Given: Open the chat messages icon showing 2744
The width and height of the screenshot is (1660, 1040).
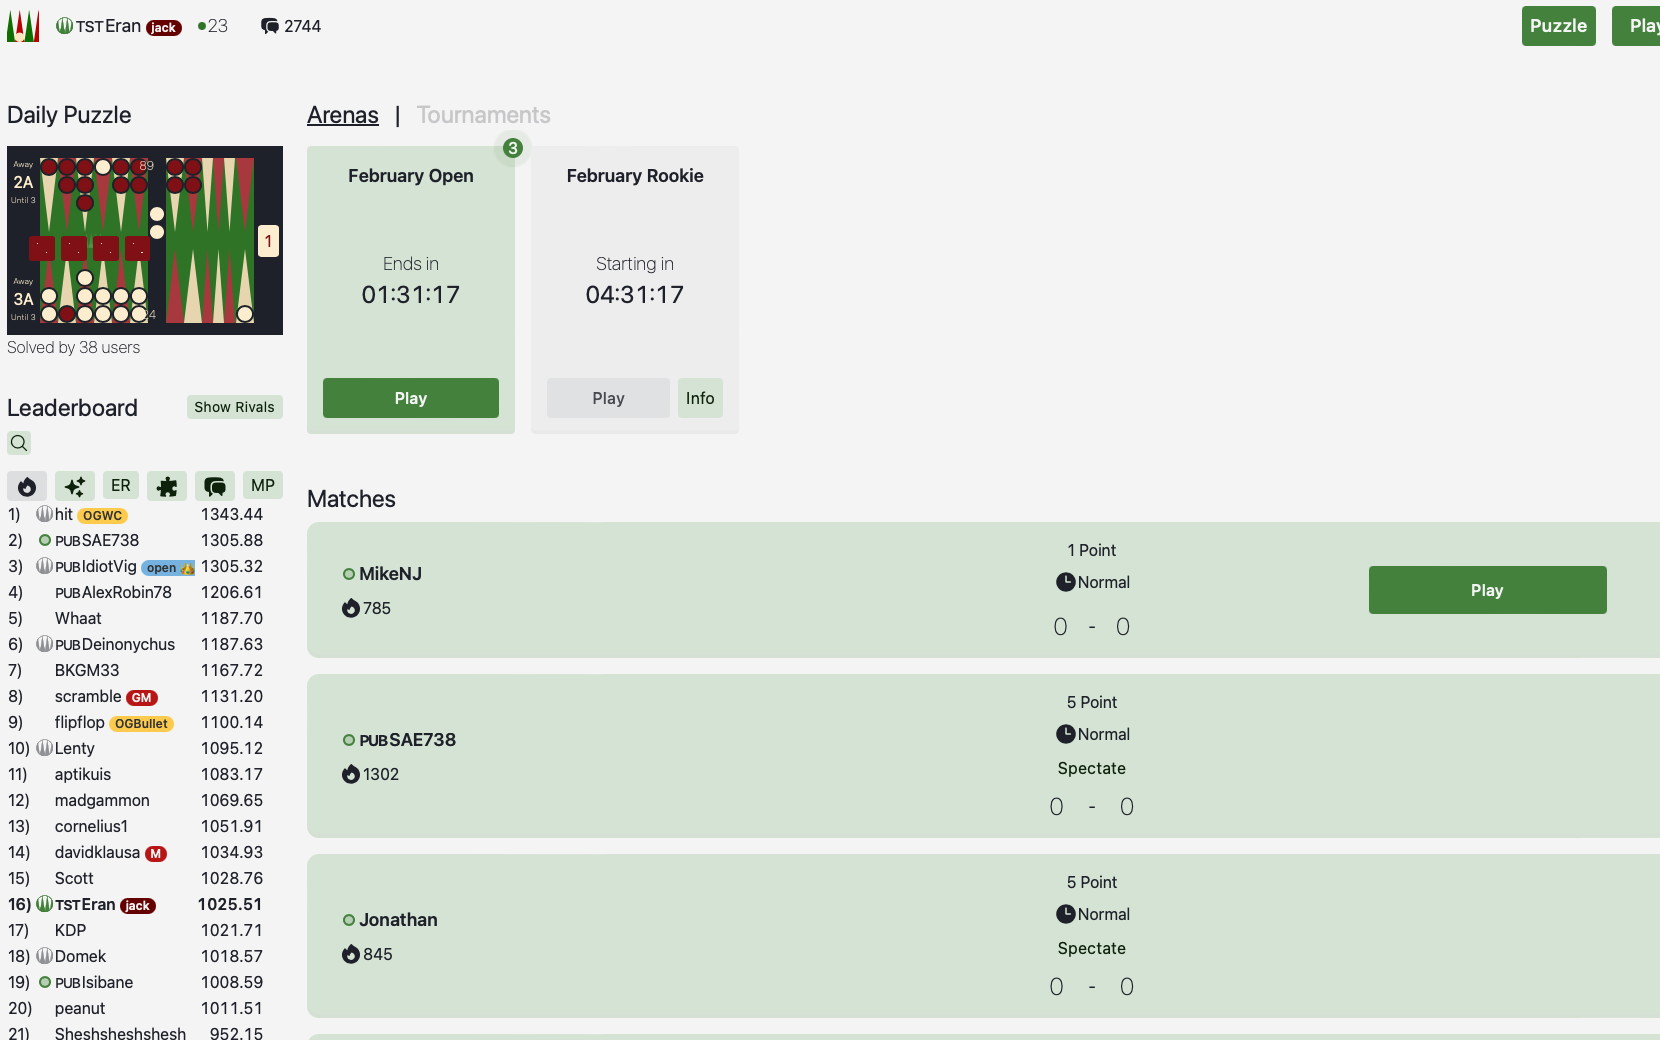Looking at the screenshot, I should click(x=270, y=26).
